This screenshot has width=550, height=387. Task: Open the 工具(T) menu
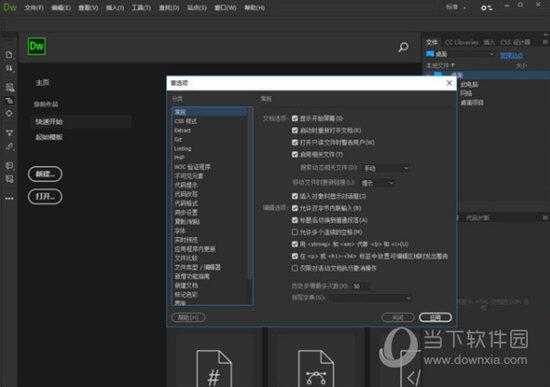pos(141,8)
